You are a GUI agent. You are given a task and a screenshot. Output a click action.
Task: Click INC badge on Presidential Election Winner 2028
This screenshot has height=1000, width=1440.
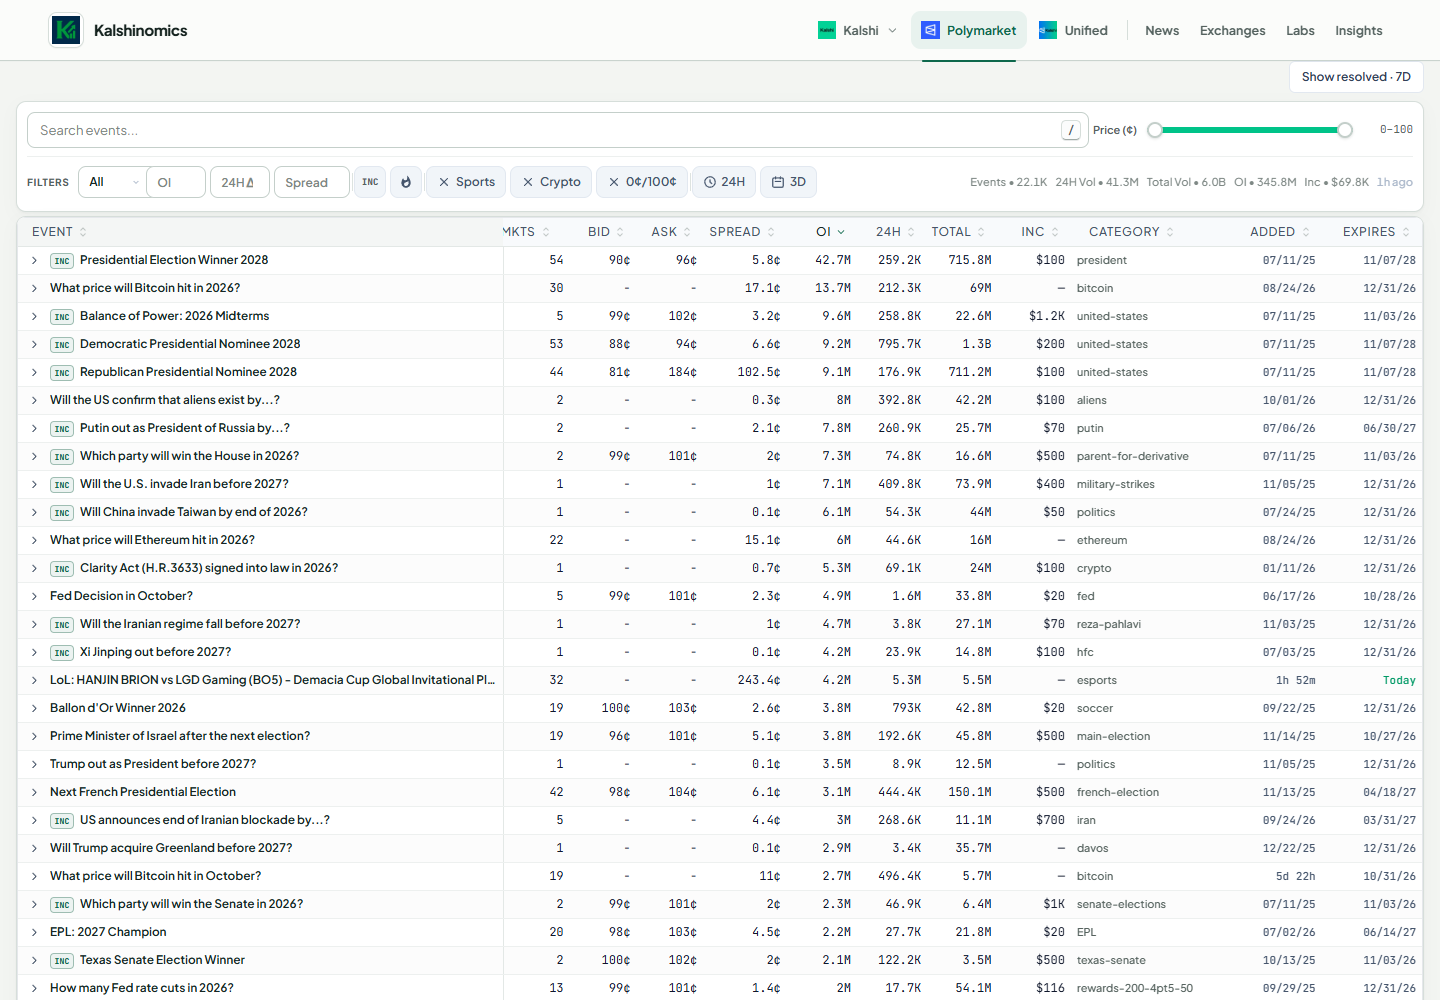point(62,260)
